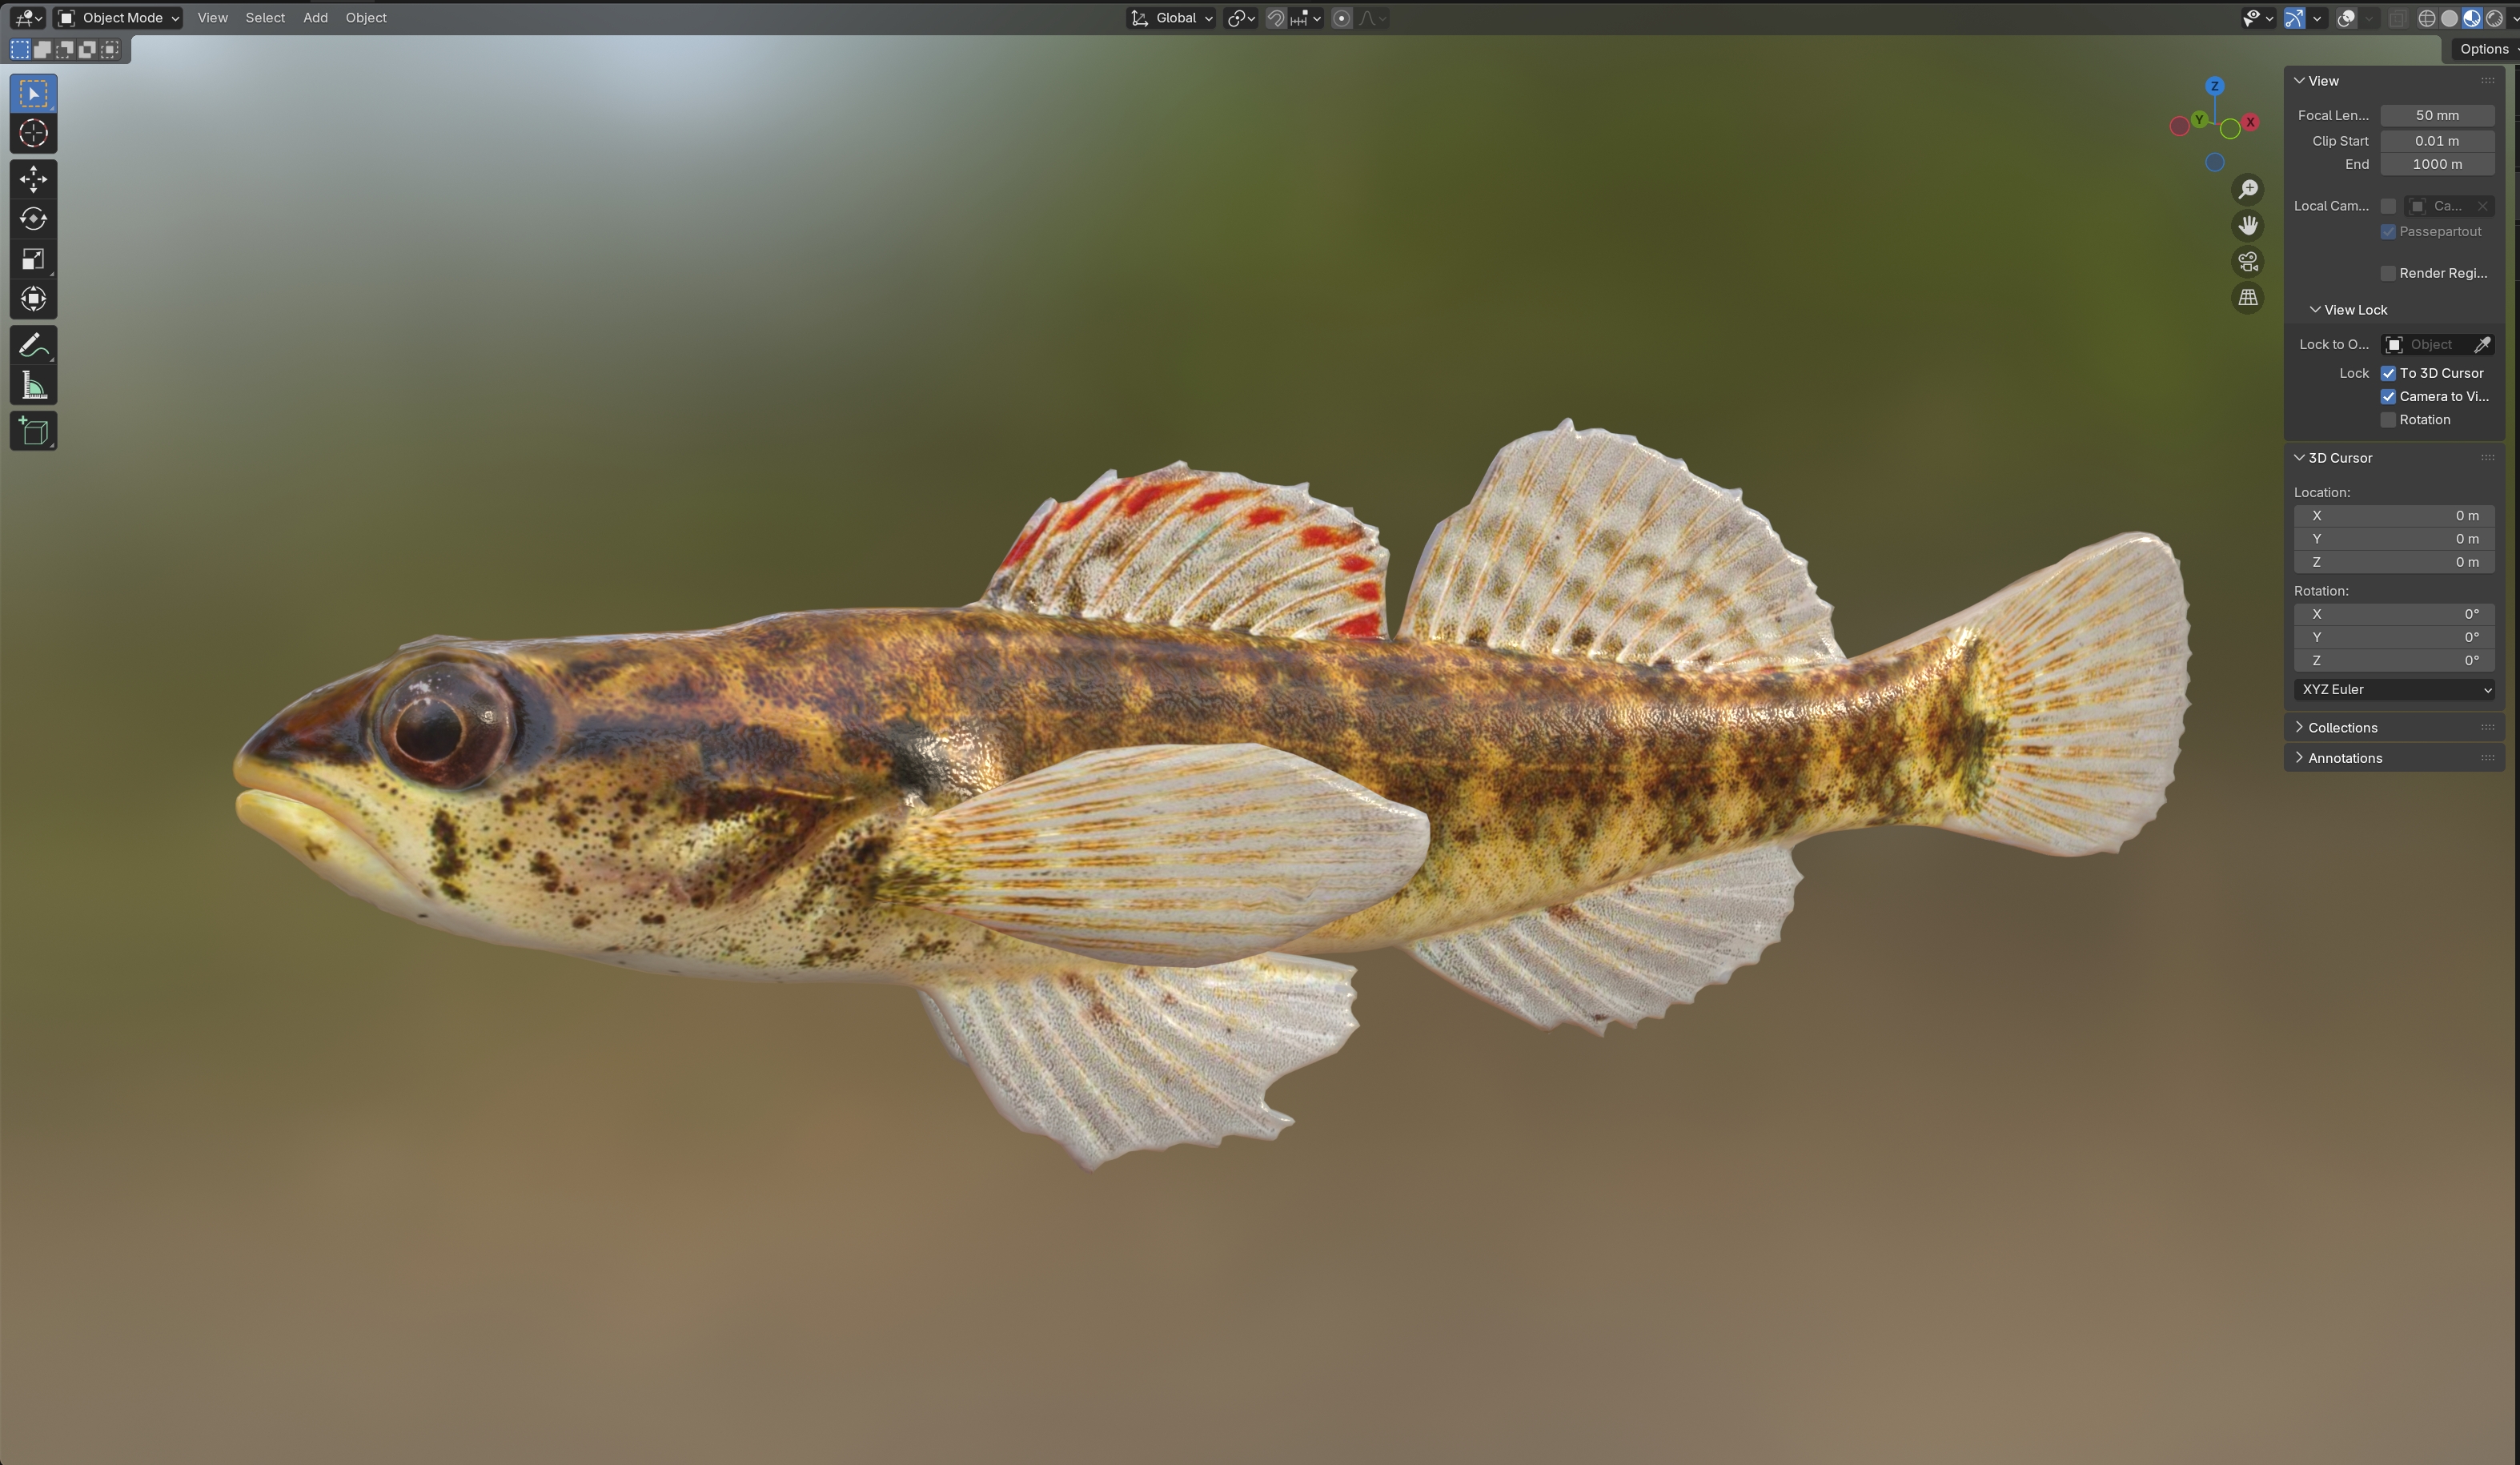Screen dimensions: 2520x1465
Task: Activate the Move tool
Action: tap(33, 179)
